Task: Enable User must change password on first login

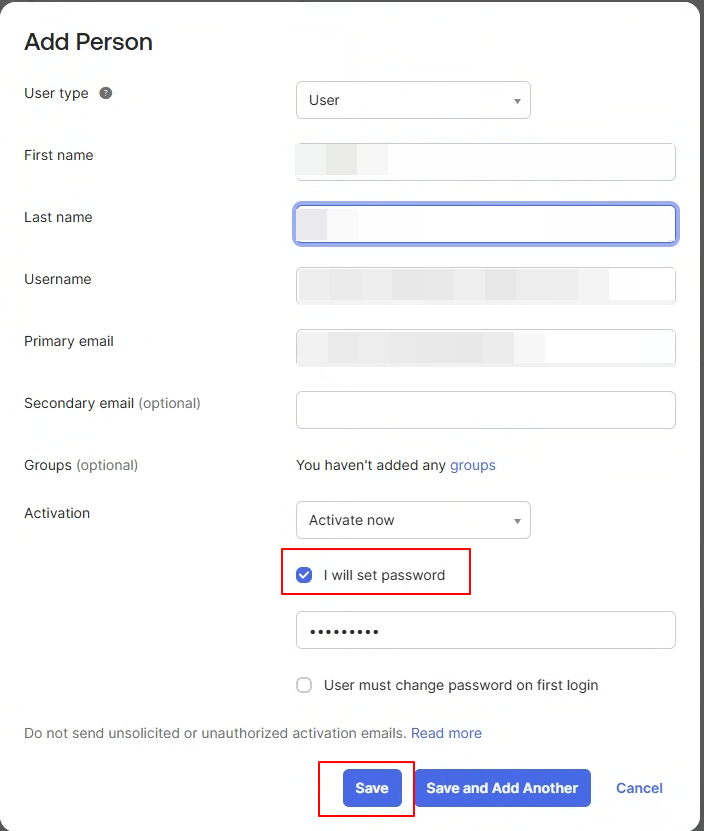Action: point(304,685)
